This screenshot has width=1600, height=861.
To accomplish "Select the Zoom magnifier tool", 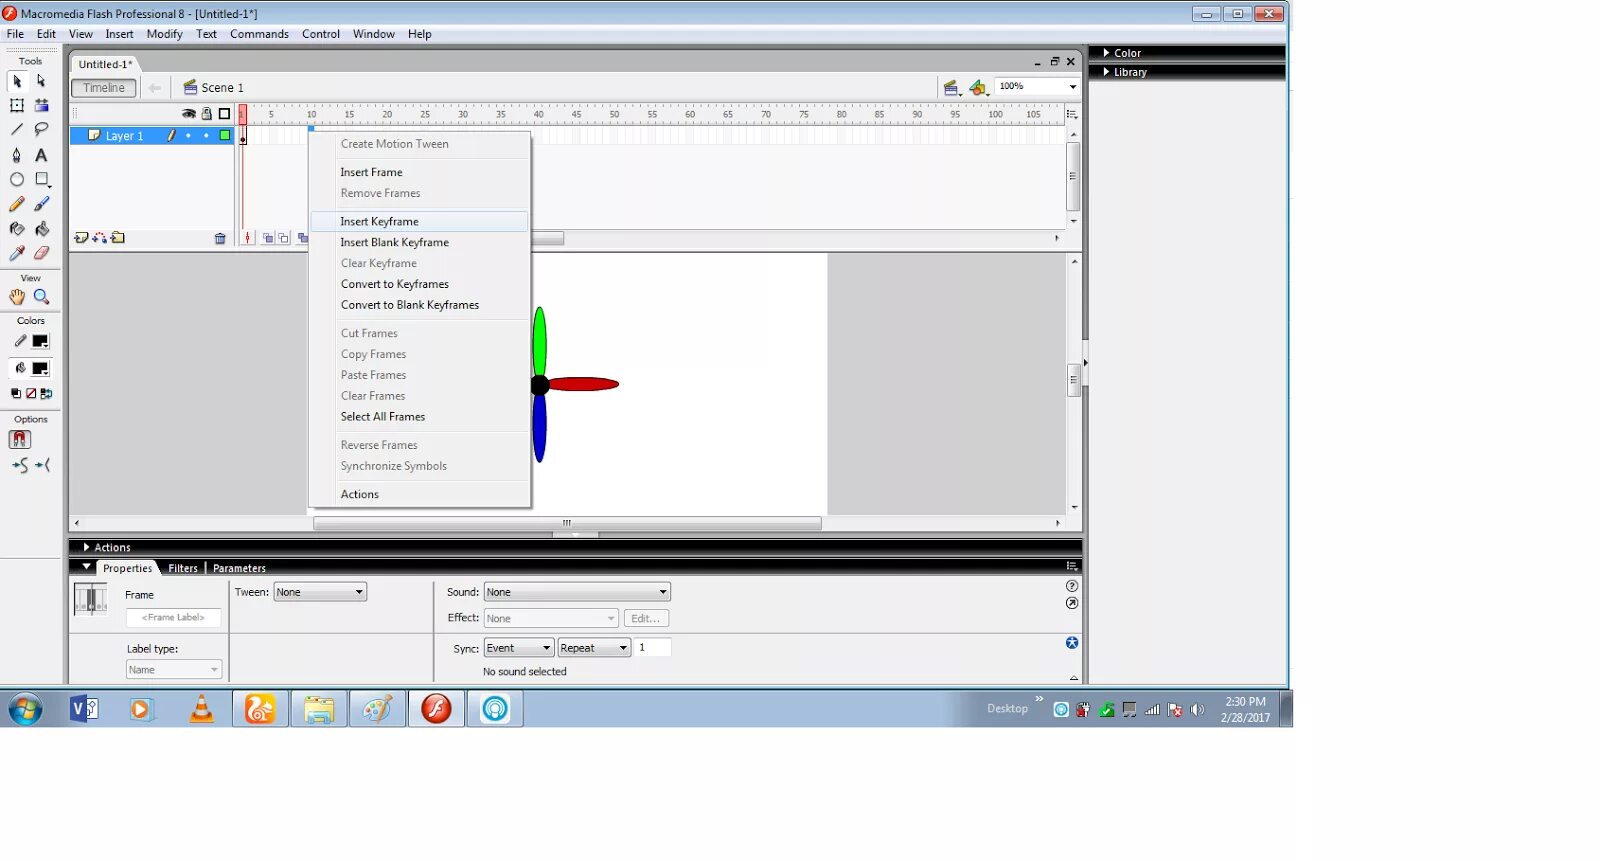I will point(41,297).
